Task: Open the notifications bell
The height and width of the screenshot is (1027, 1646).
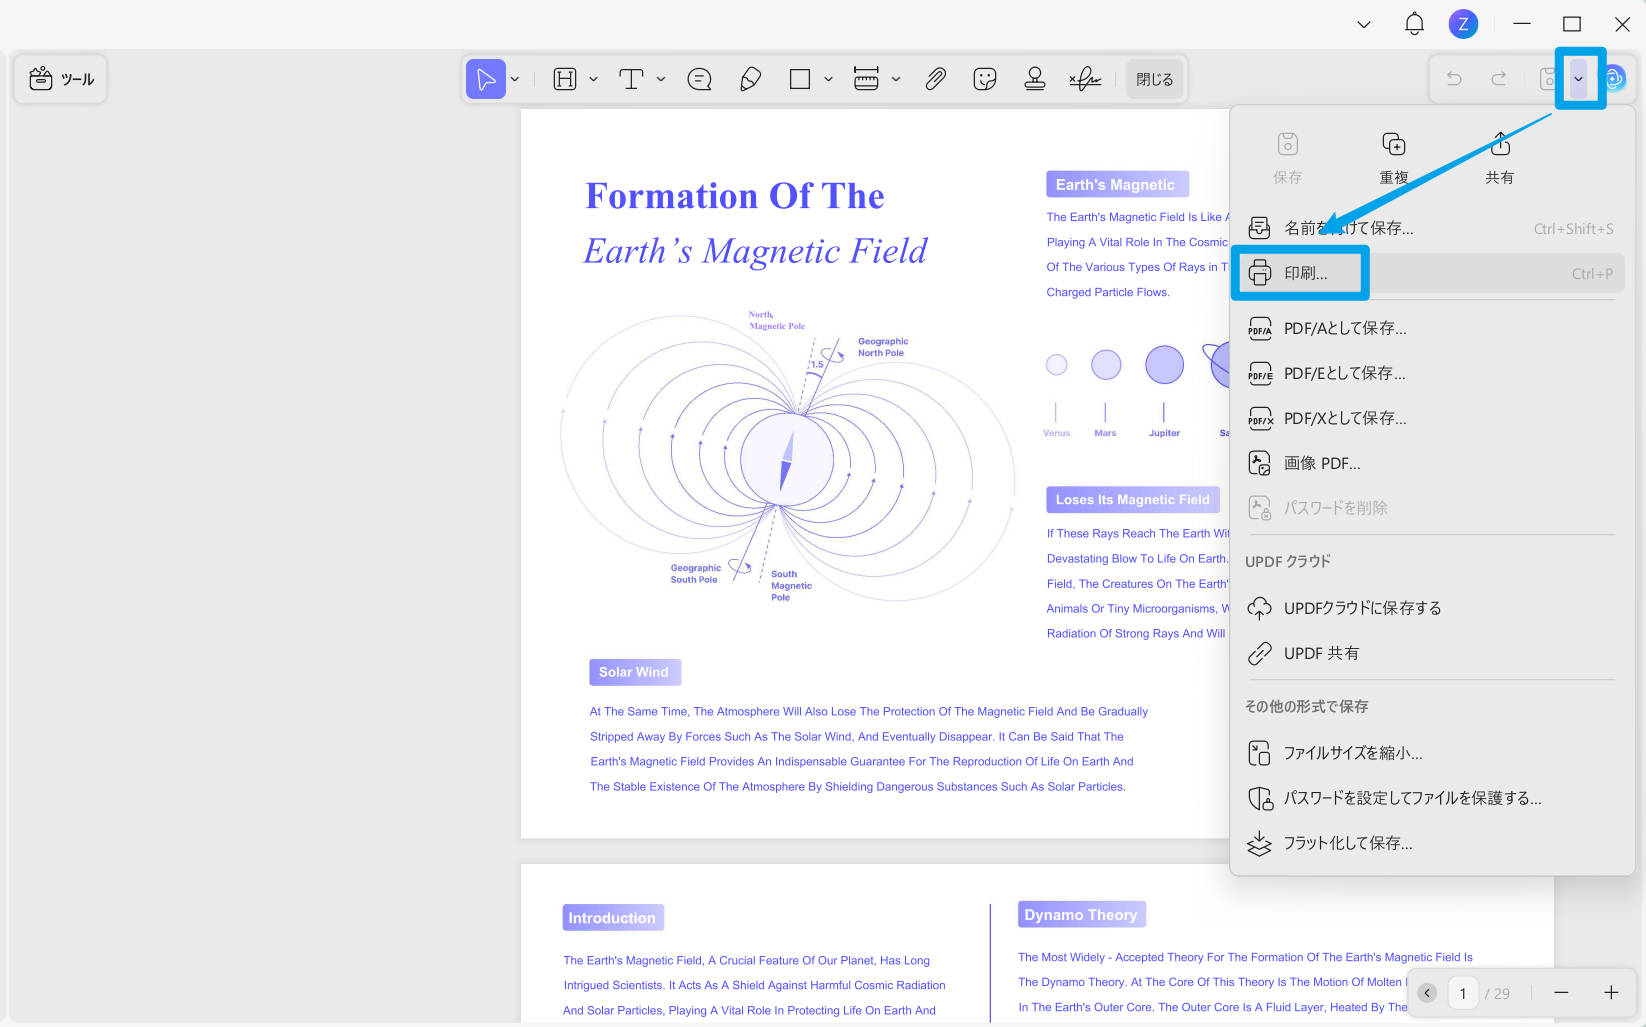Action: click(x=1414, y=24)
